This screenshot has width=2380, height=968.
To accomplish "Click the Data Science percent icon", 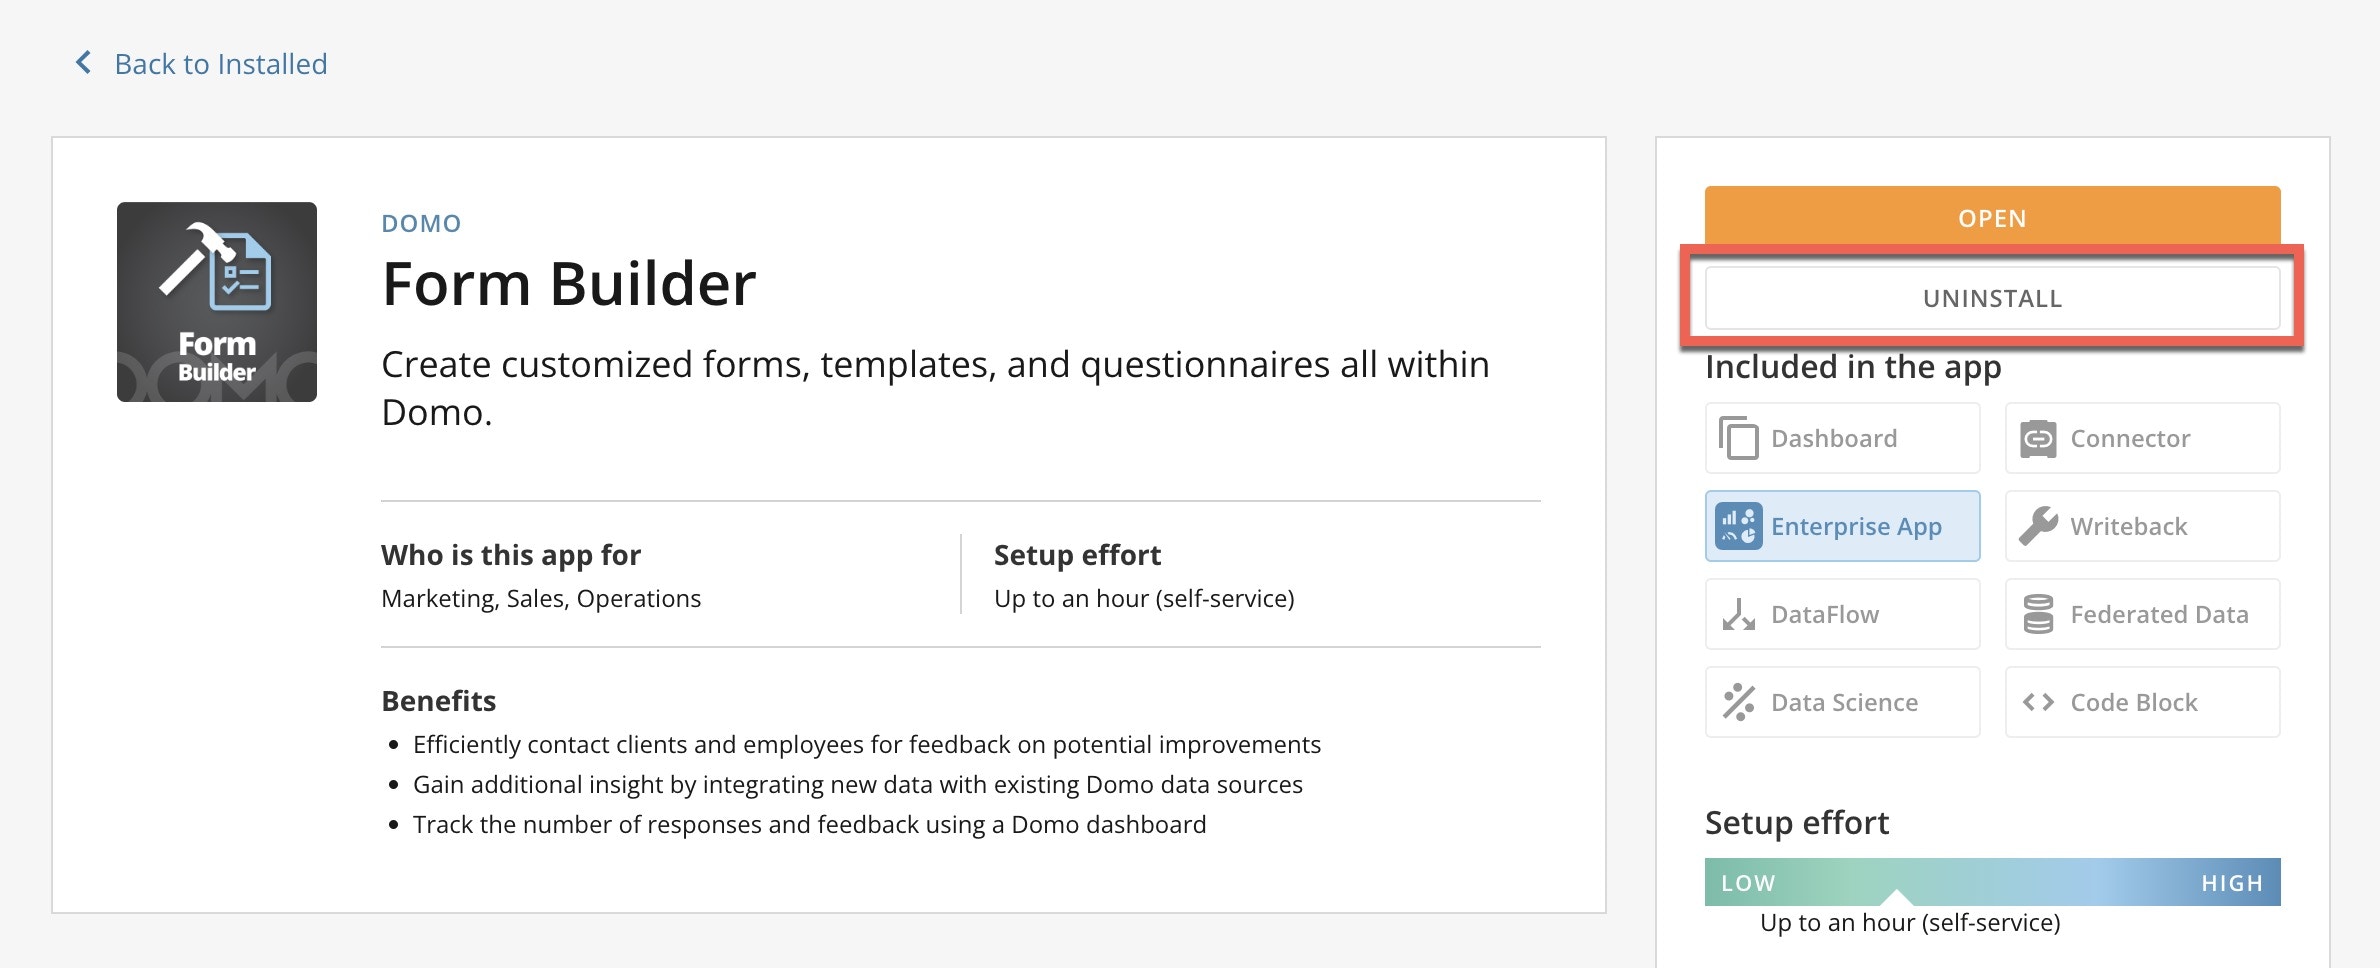I will 1738,702.
